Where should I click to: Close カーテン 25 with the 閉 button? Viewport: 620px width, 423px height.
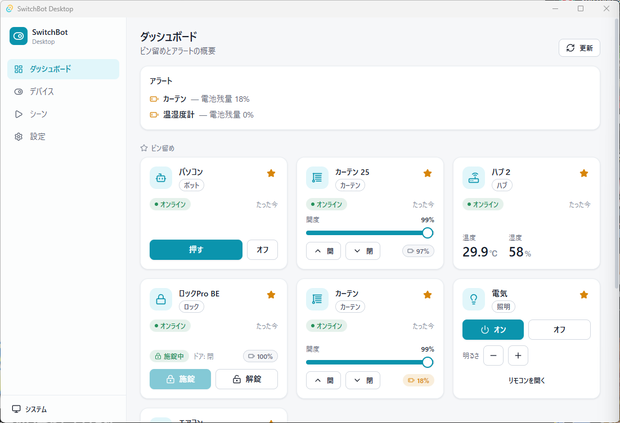pos(363,251)
